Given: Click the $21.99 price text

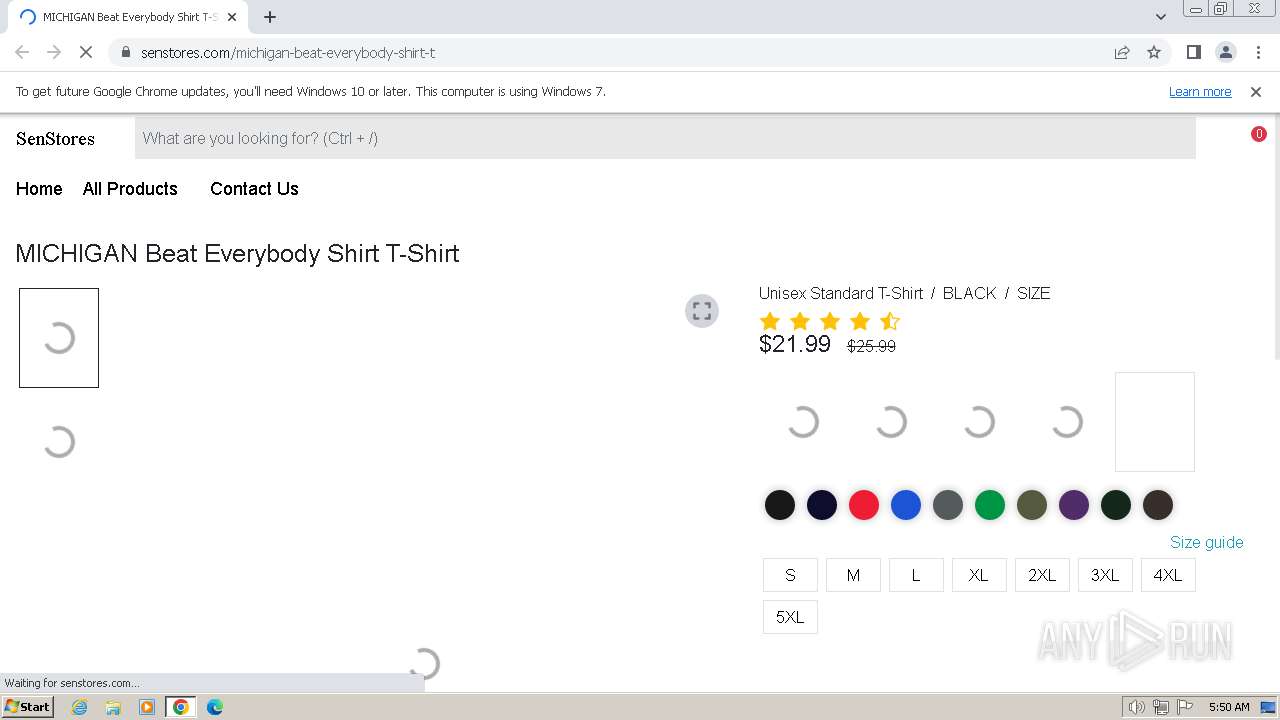Looking at the screenshot, I should (x=795, y=344).
